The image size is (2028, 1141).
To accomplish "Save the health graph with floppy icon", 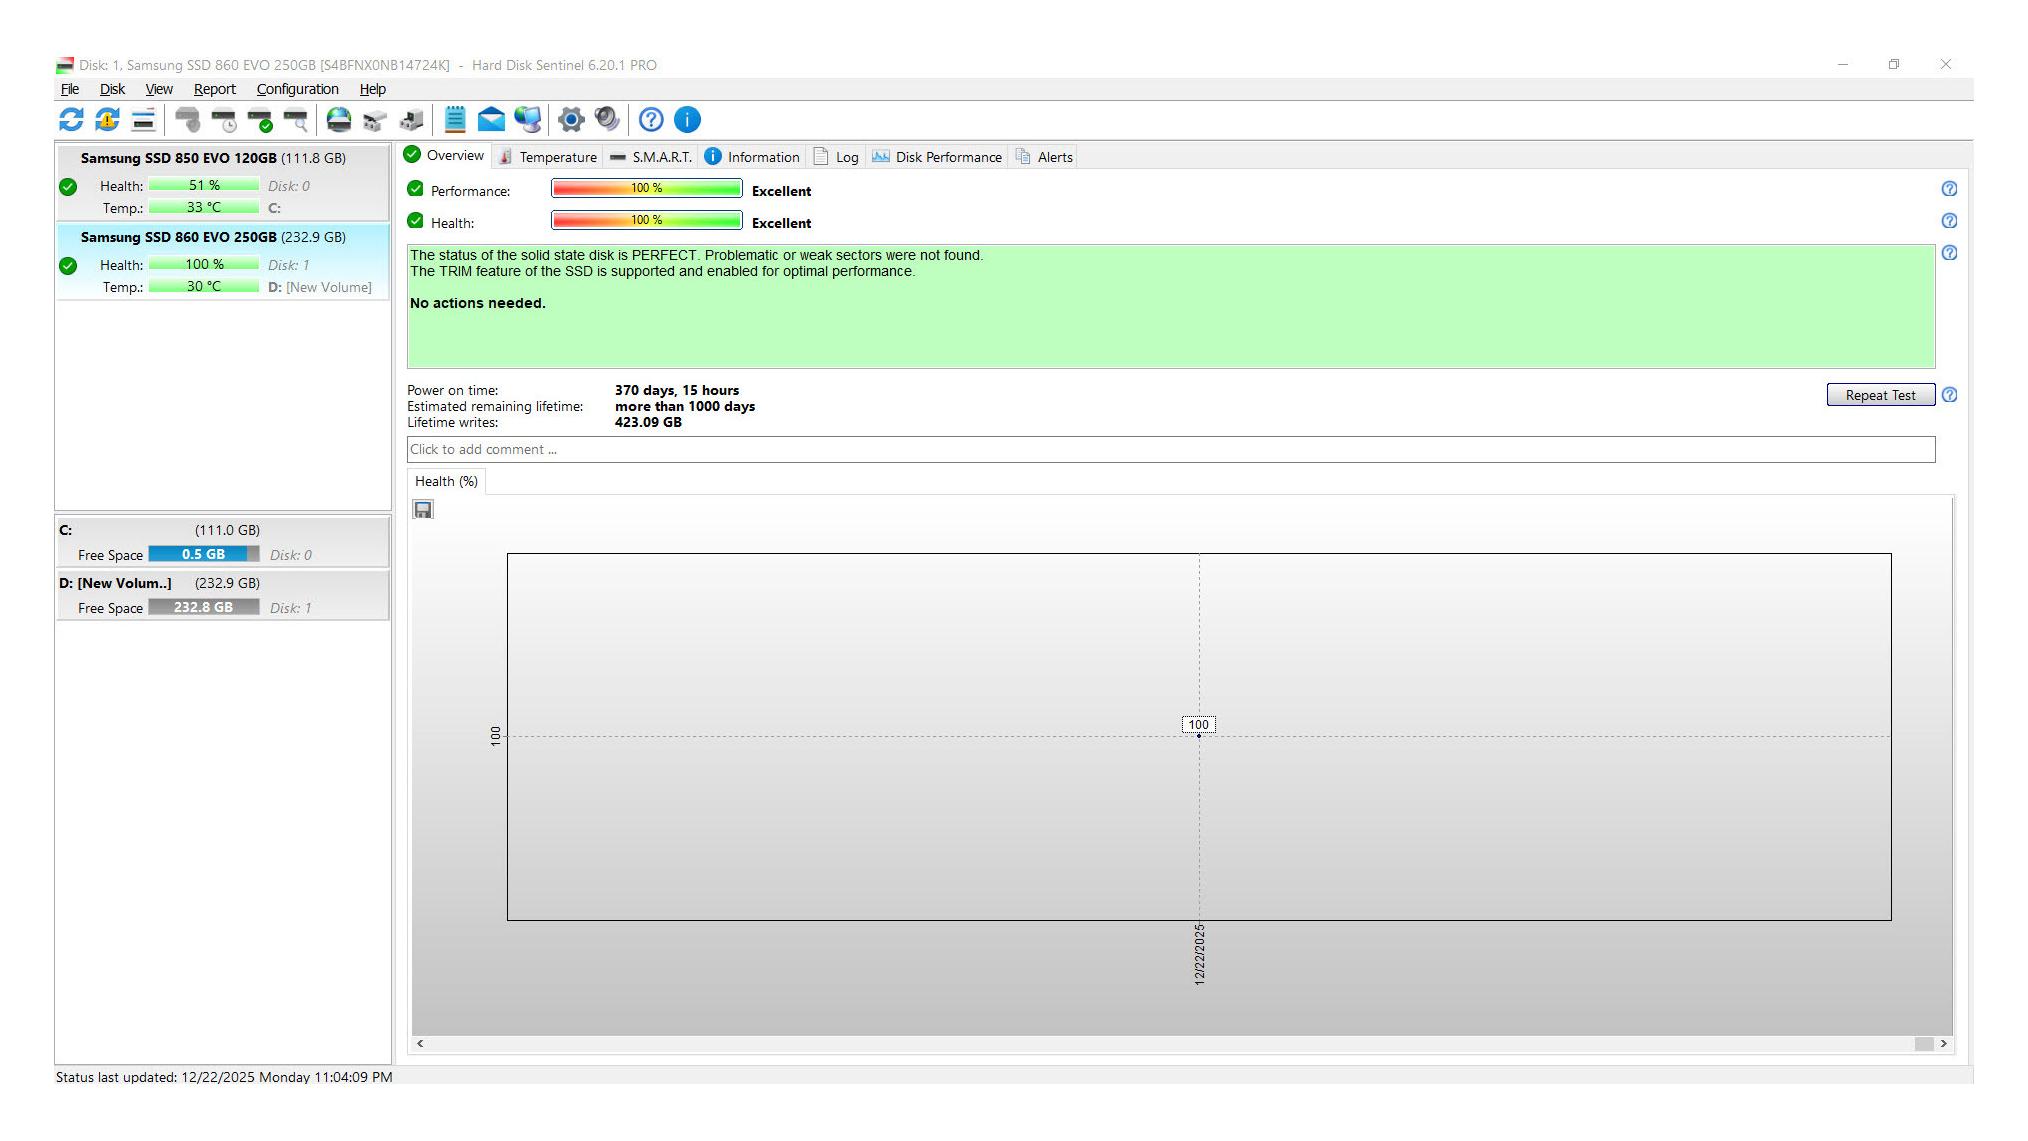I will (x=423, y=510).
